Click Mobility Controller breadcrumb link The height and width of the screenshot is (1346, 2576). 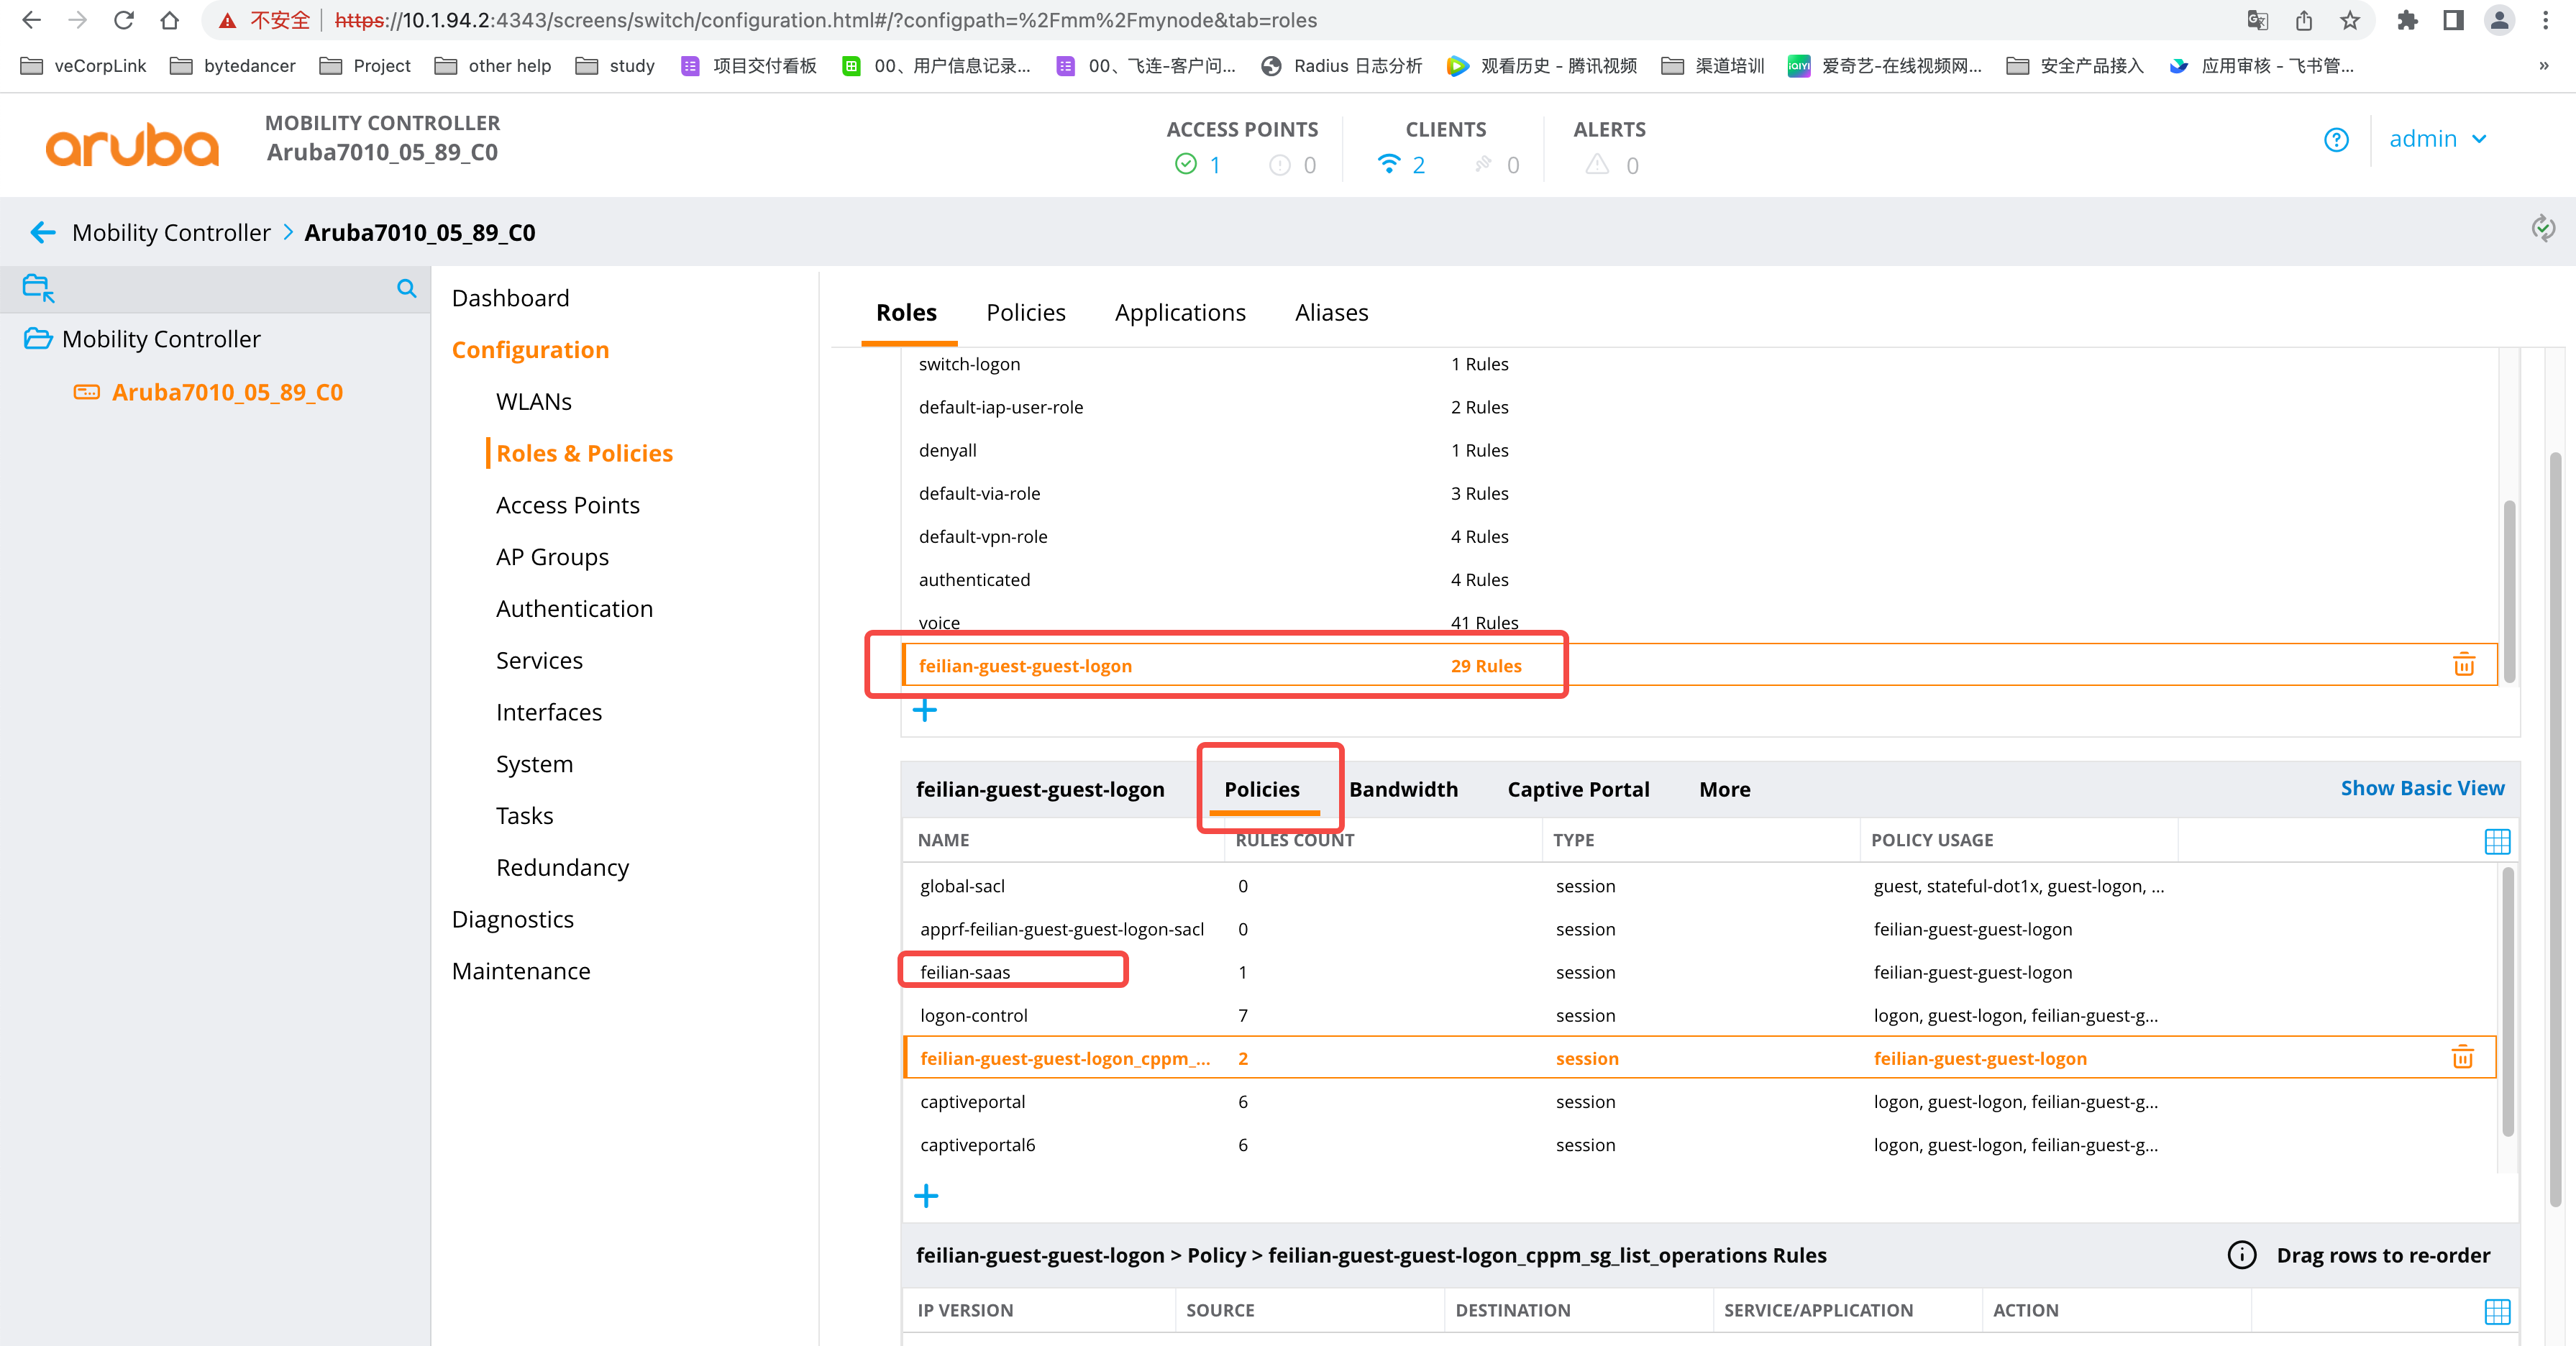point(171,233)
